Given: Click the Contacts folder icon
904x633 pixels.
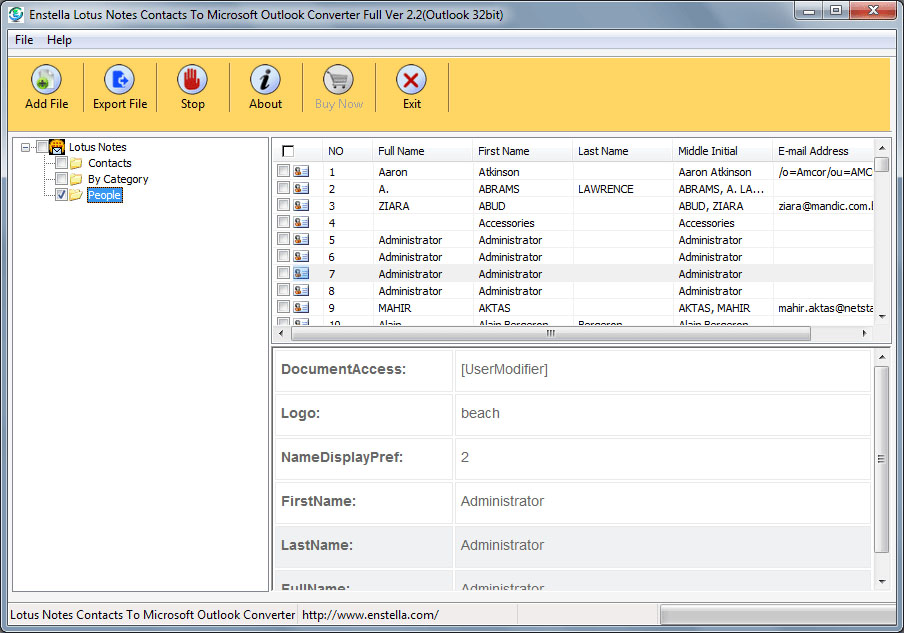Looking at the screenshot, I should click(76, 163).
